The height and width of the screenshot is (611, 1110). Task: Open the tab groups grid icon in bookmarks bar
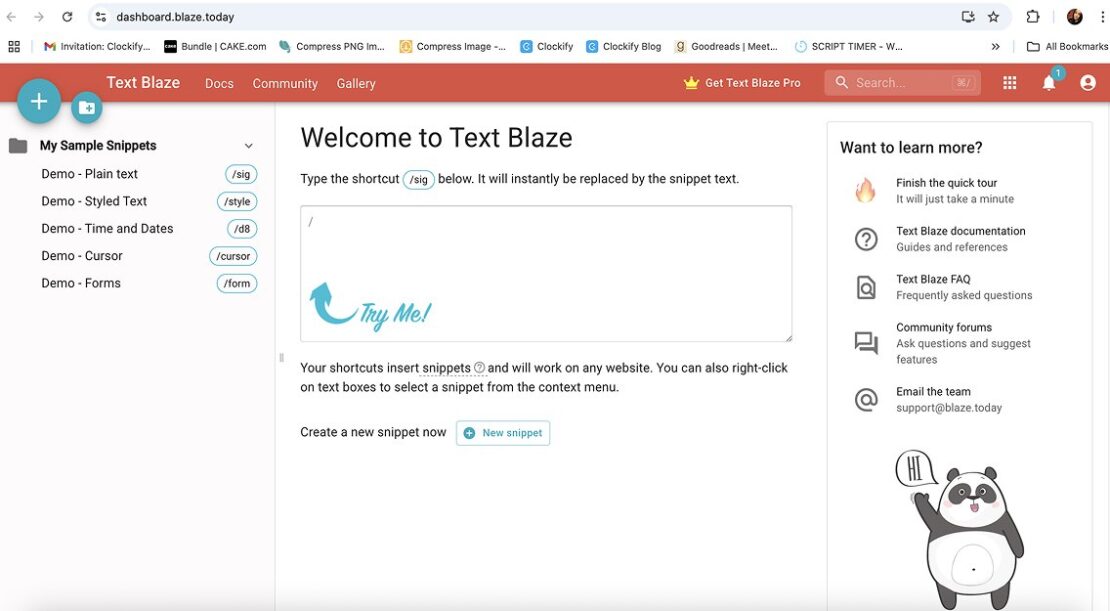click(13, 46)
